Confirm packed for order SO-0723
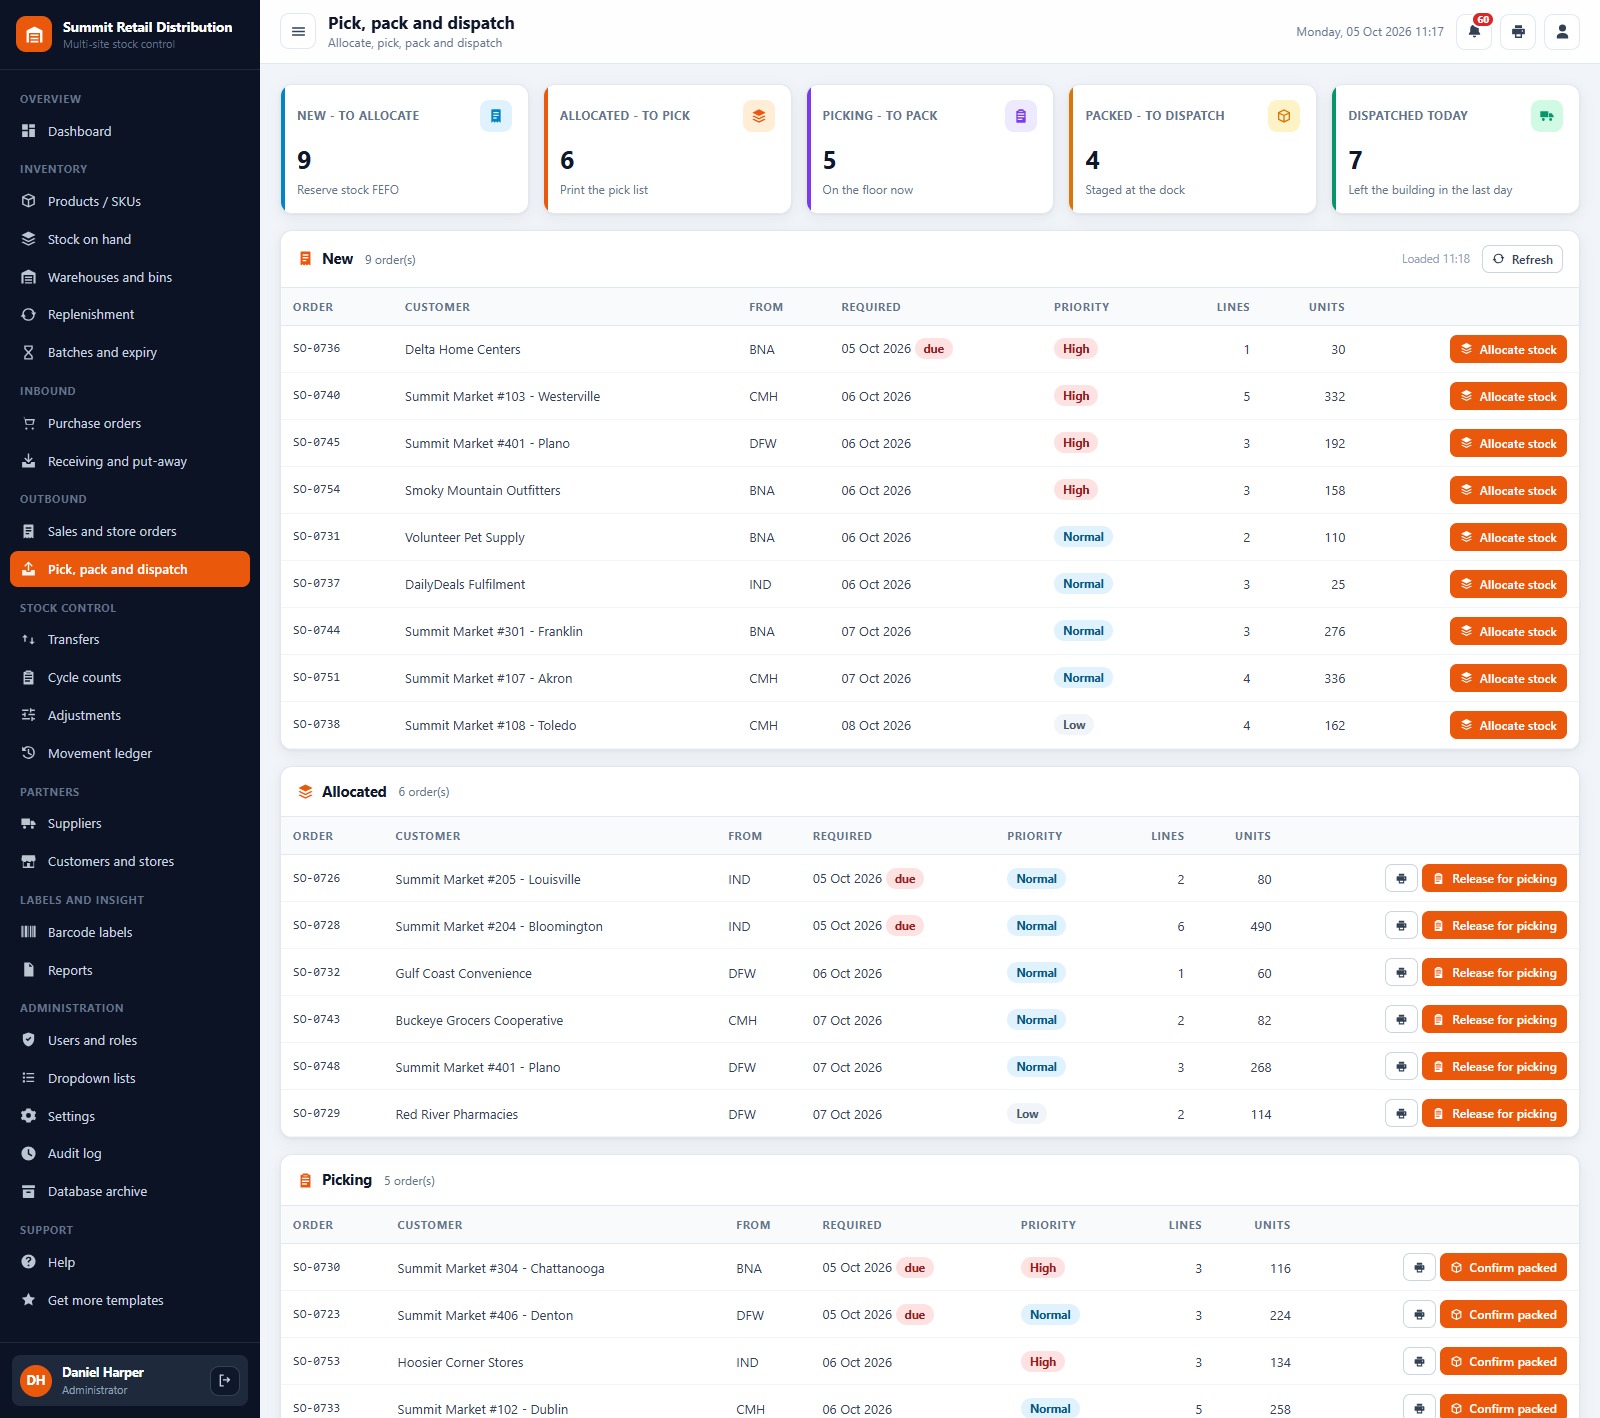 pyautogui.click(x=1503, y=1315)
